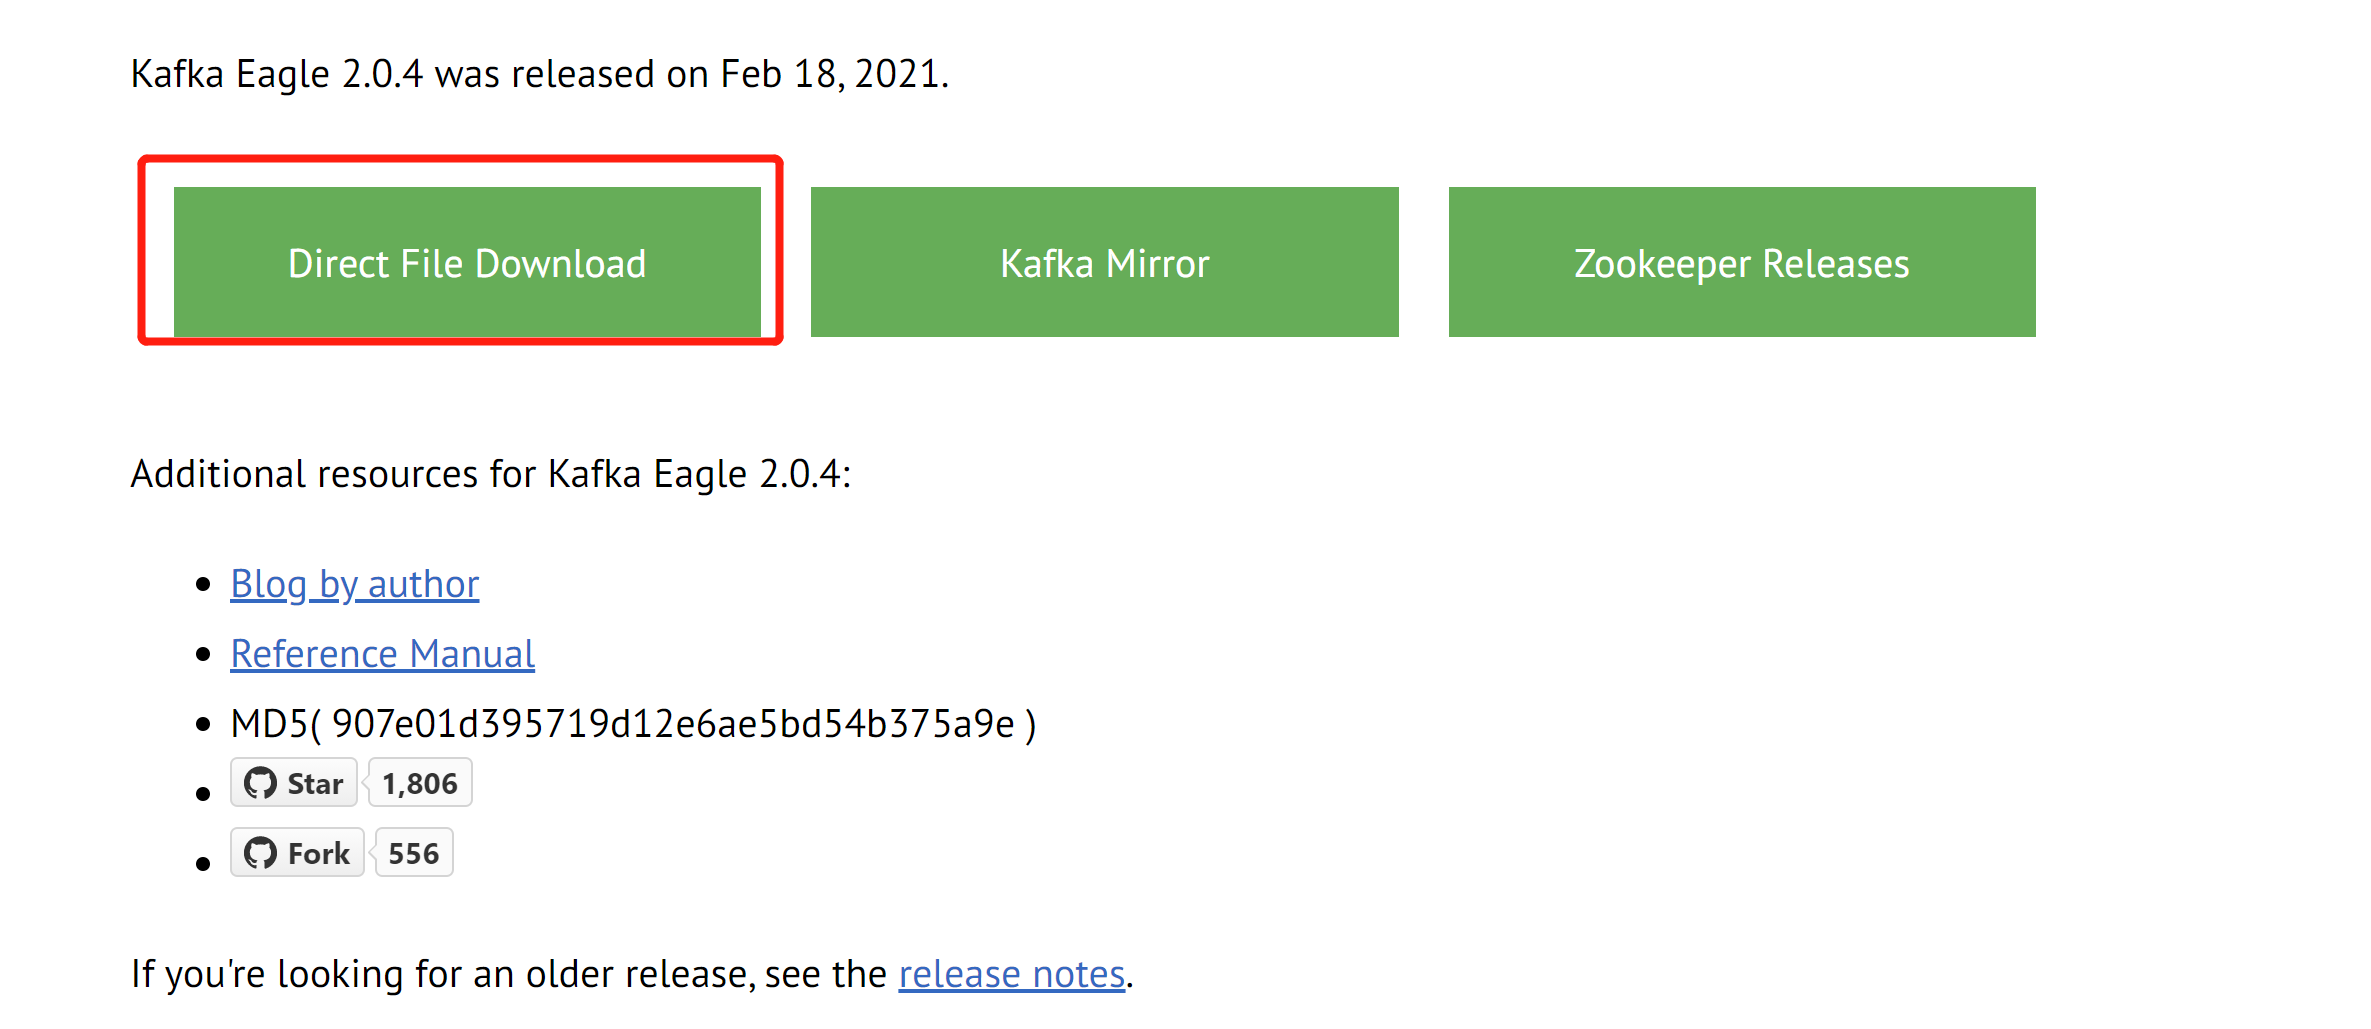Click the Direct File Download button
Viewport: 2371px width, 1029px height.
pos(467,262)
